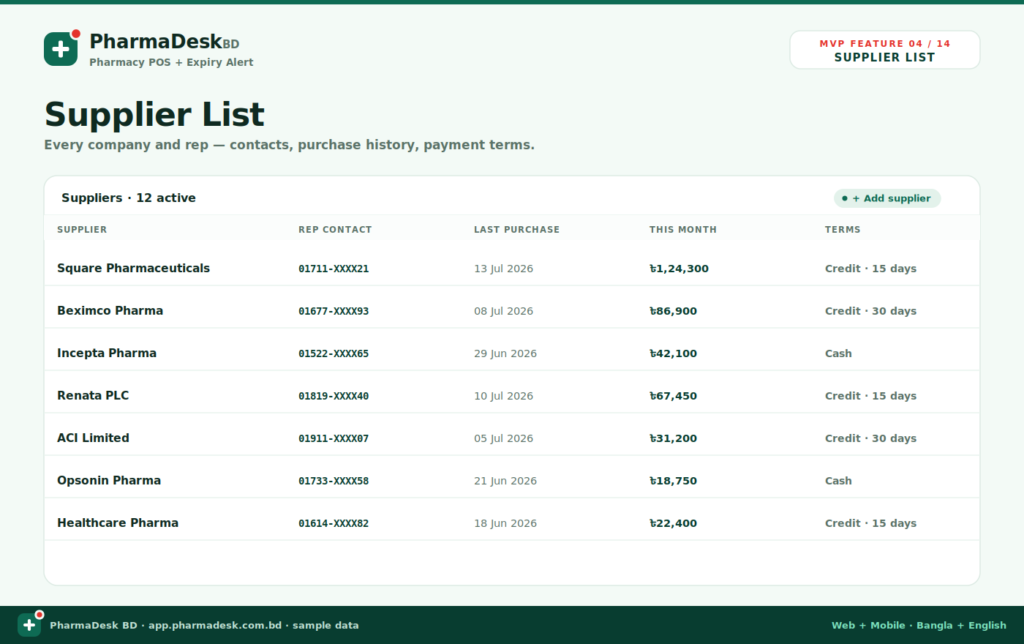Click the Suppliers · 12 active heading
The height and width of the screenshot is (644, 1024).
click(x=129, y=198)
